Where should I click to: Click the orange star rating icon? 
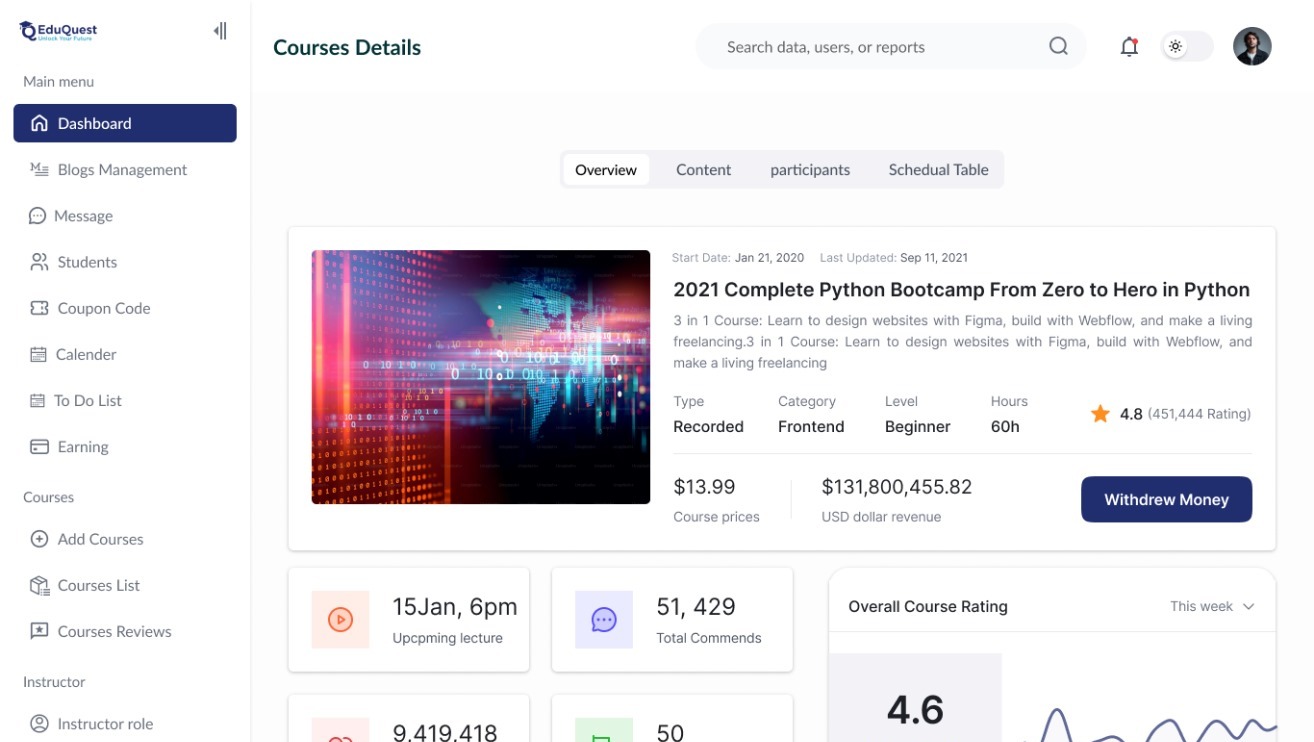click(1100, 414)
